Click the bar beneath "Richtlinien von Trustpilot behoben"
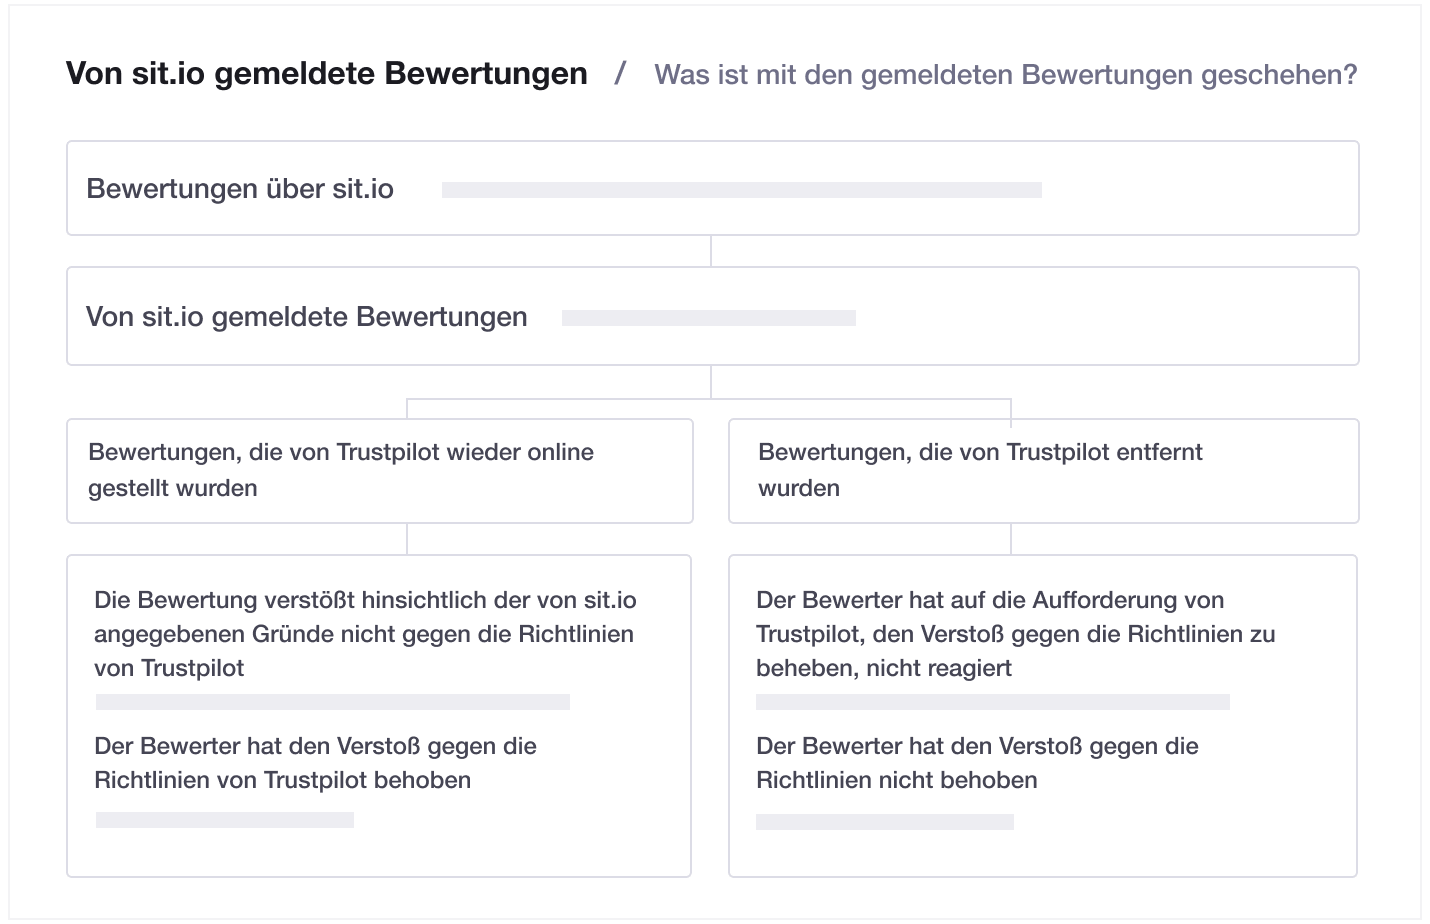Viewport: 1430px width, 924px height. 225,820
